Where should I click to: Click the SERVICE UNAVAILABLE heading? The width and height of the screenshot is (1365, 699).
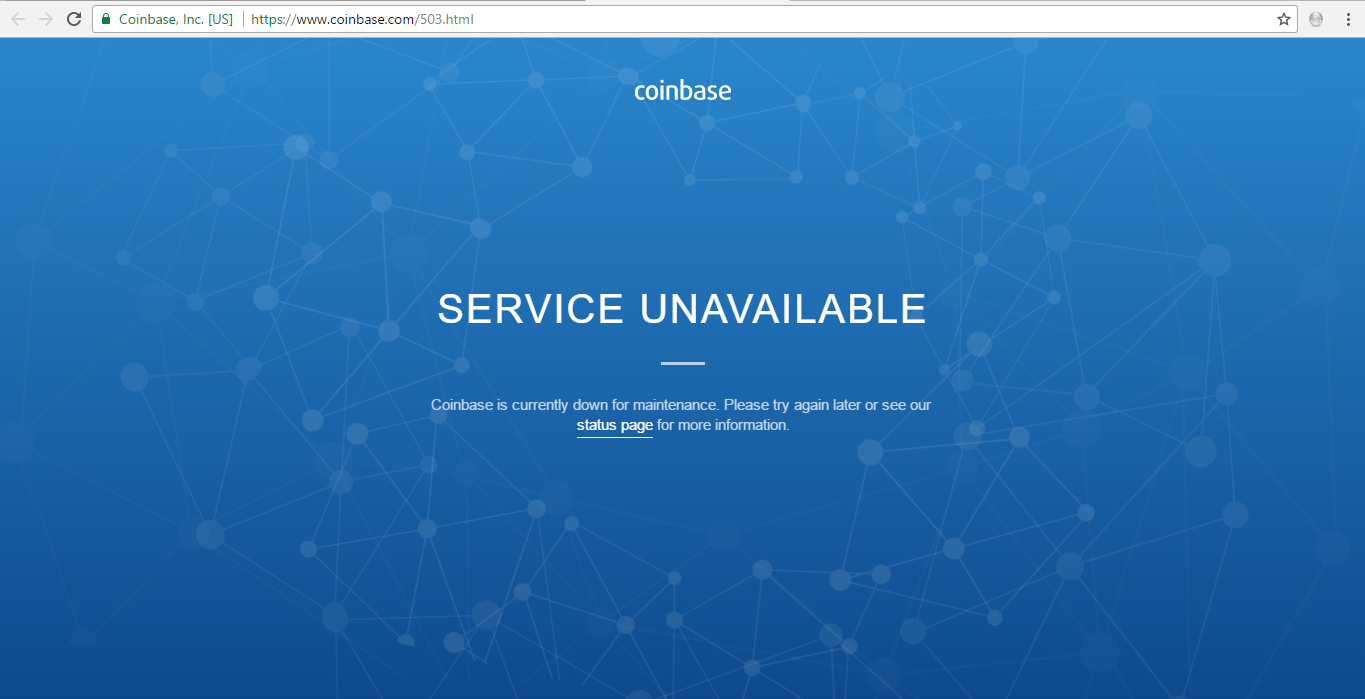pyautogui.click(x=682, y=309)
